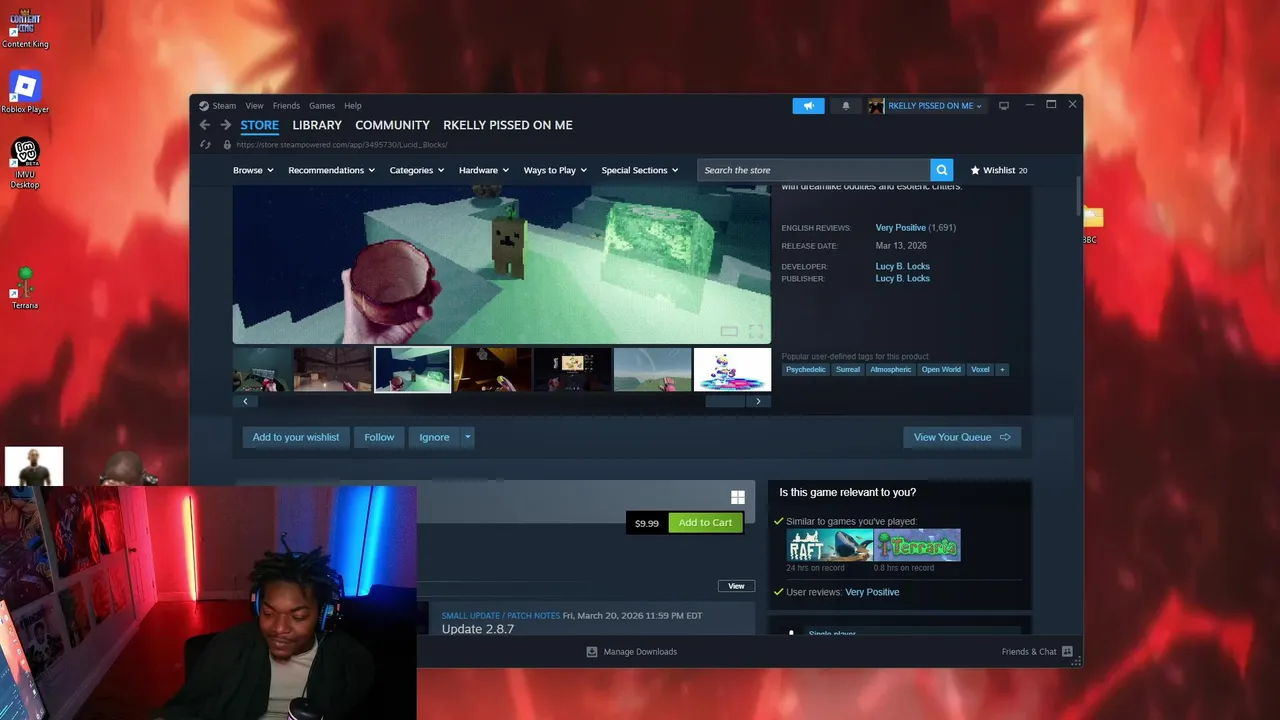This screenshot has height=720, width=1280.
Task: Click the page vertical scrollbar thumb
Action: [1078, 196]
